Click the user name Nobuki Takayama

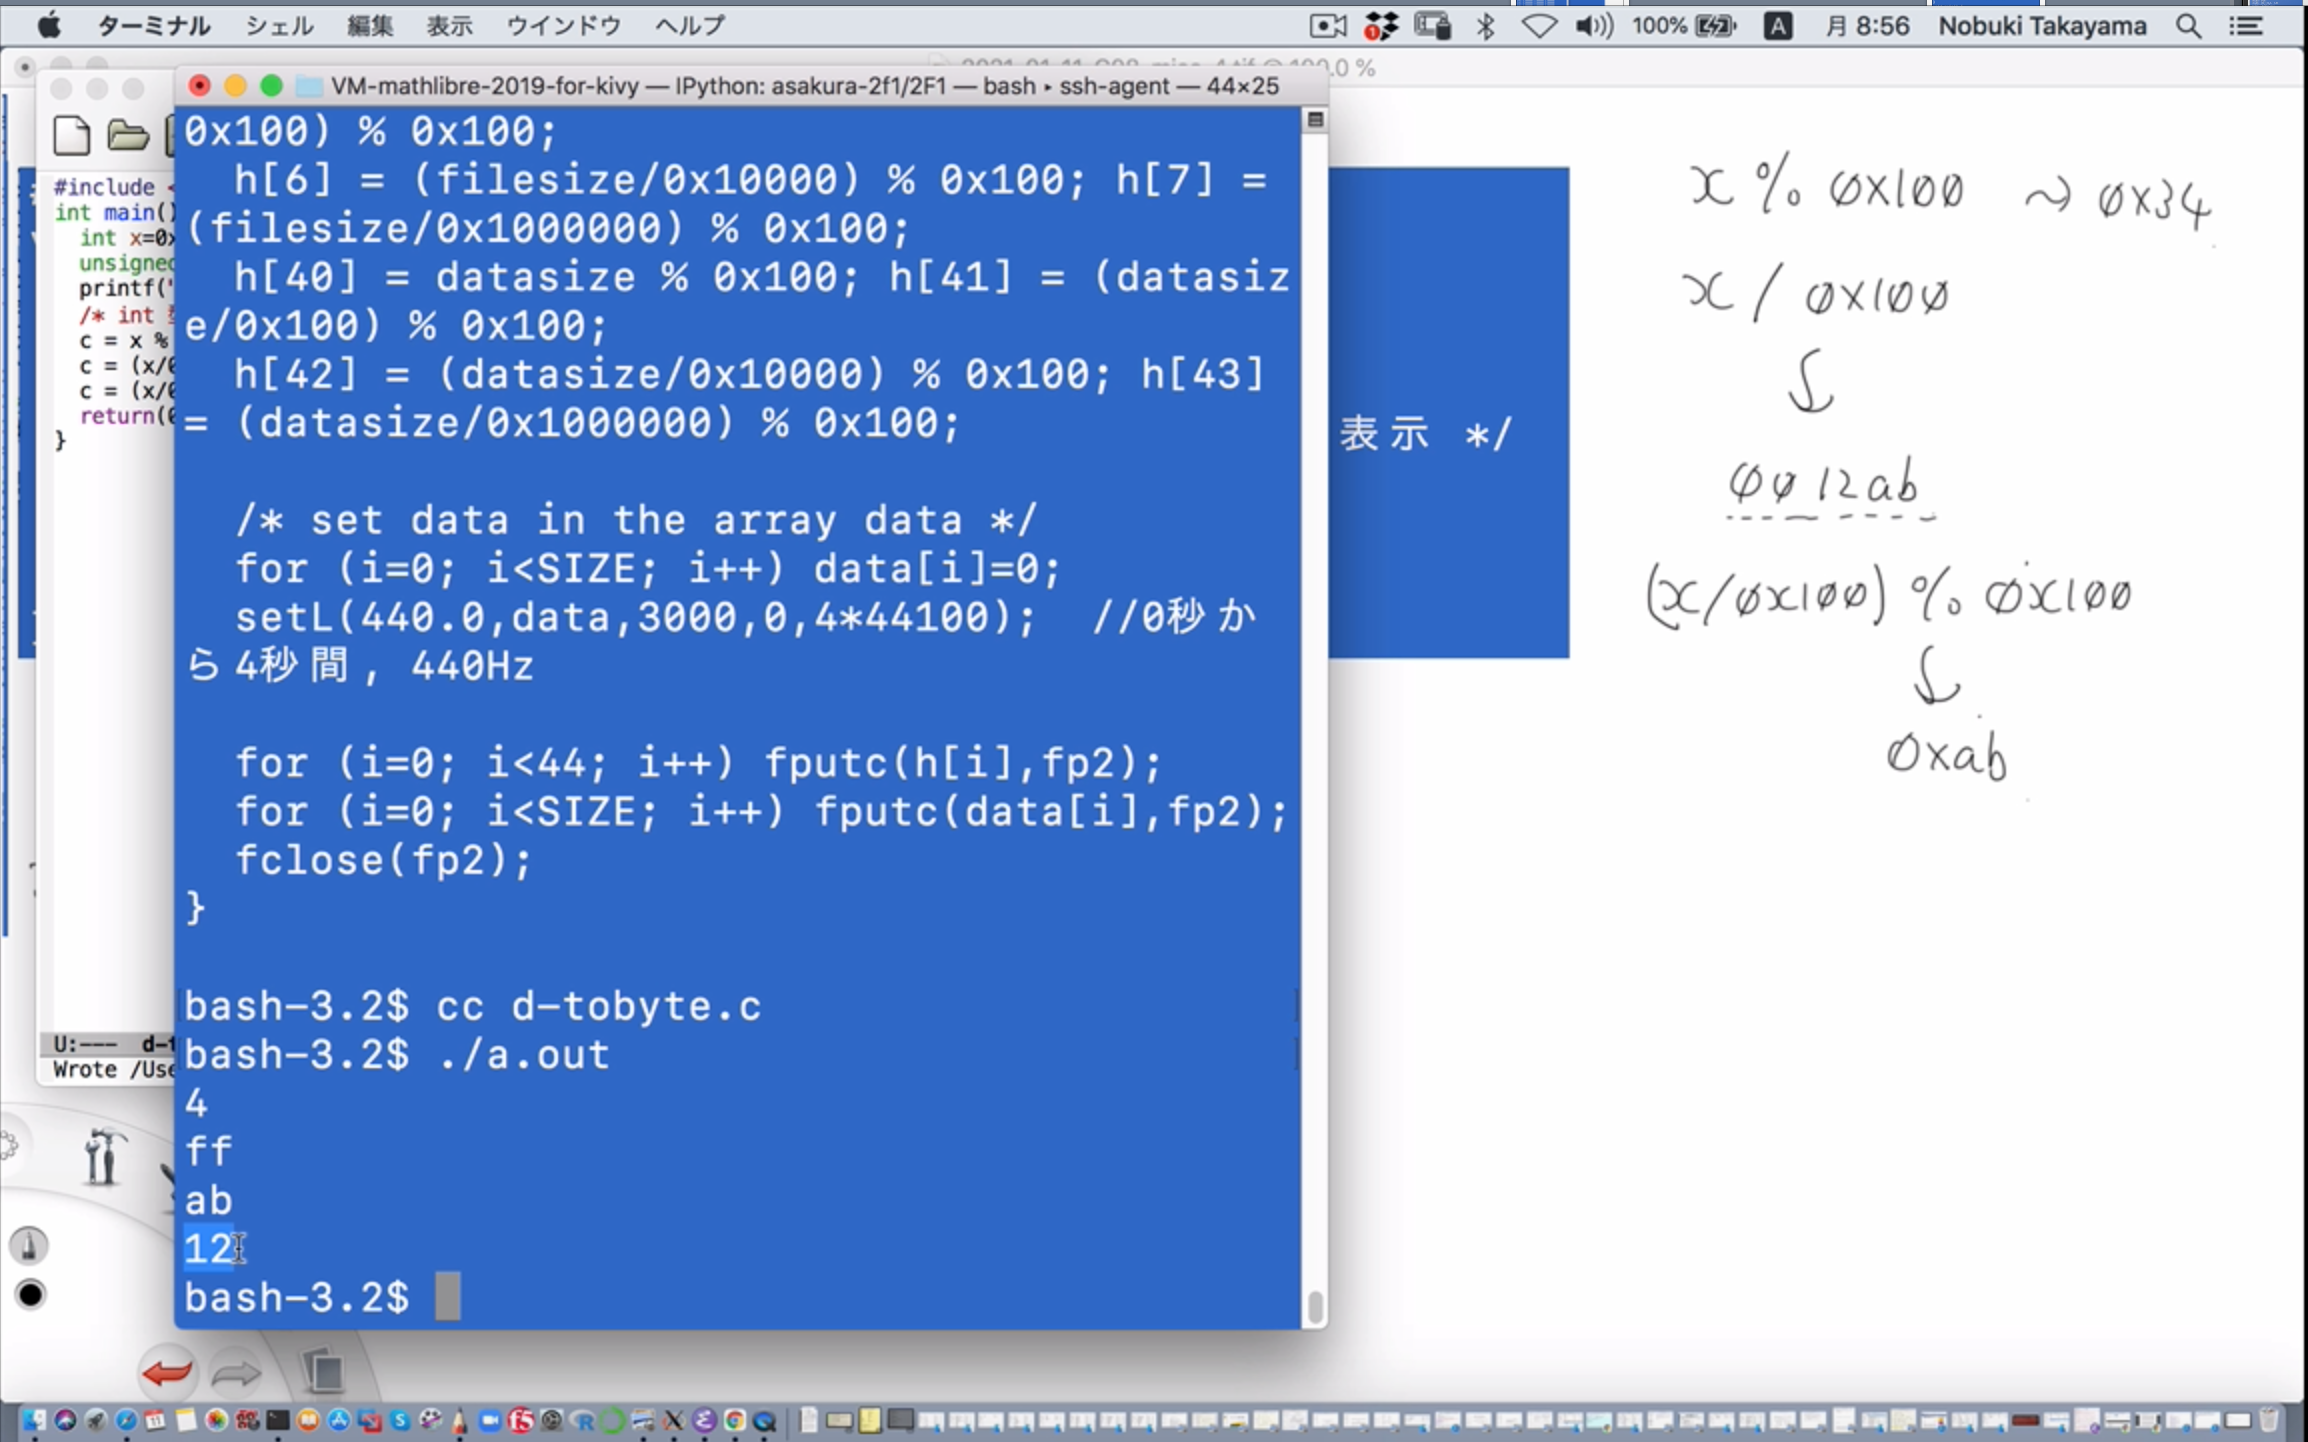point(2042,26)
